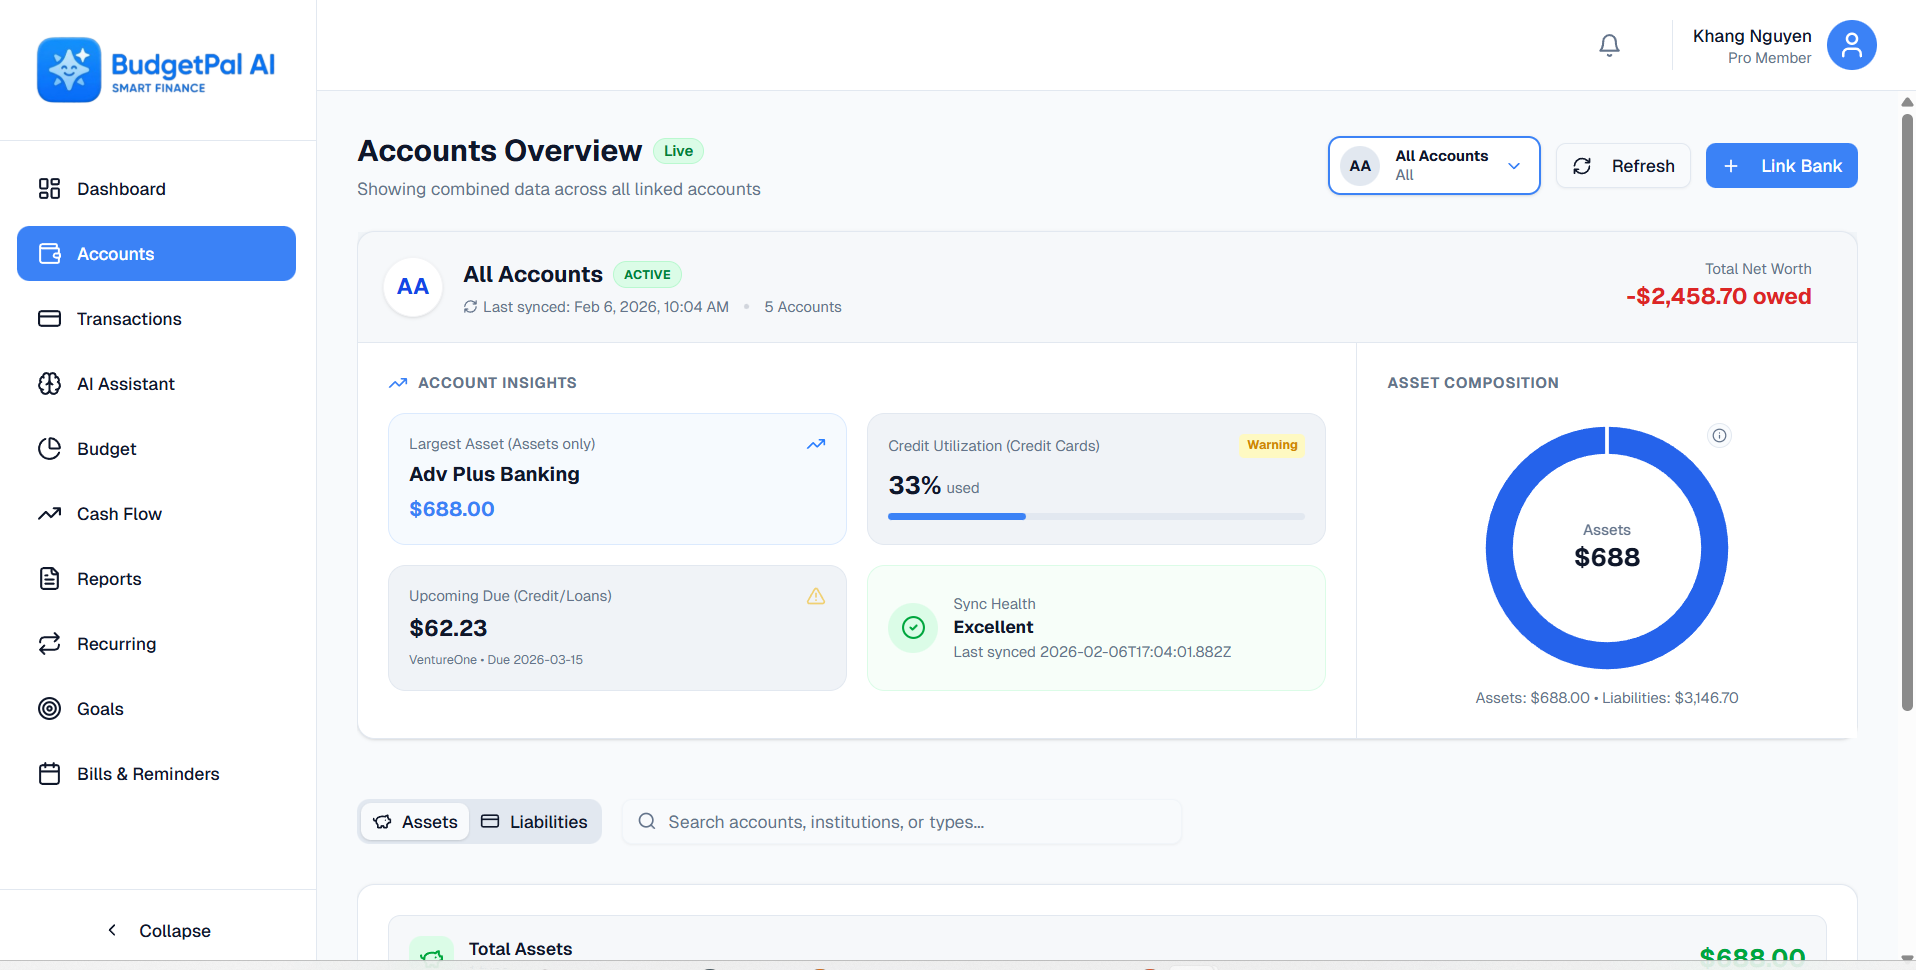Expand the Asset Composition info tooltip icon

(1719, 435)
